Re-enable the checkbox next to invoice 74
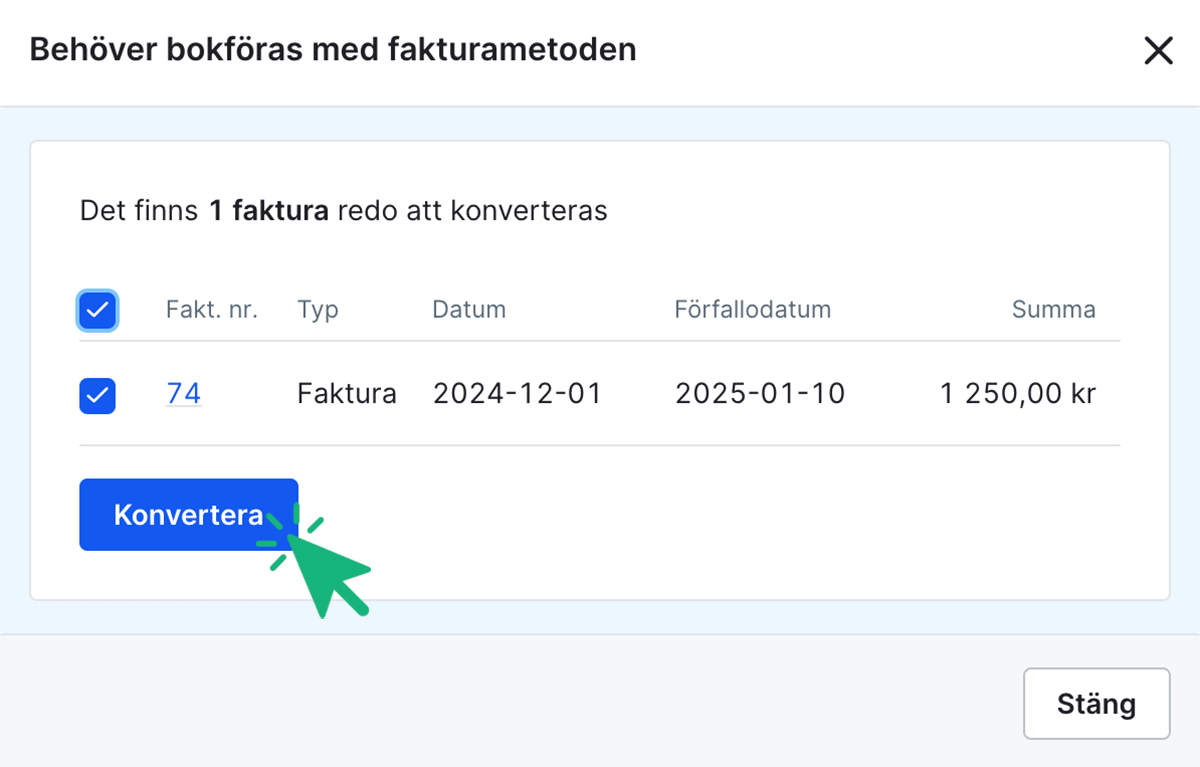The height and width of the screenshot is (767, 1200). point(97,395)
